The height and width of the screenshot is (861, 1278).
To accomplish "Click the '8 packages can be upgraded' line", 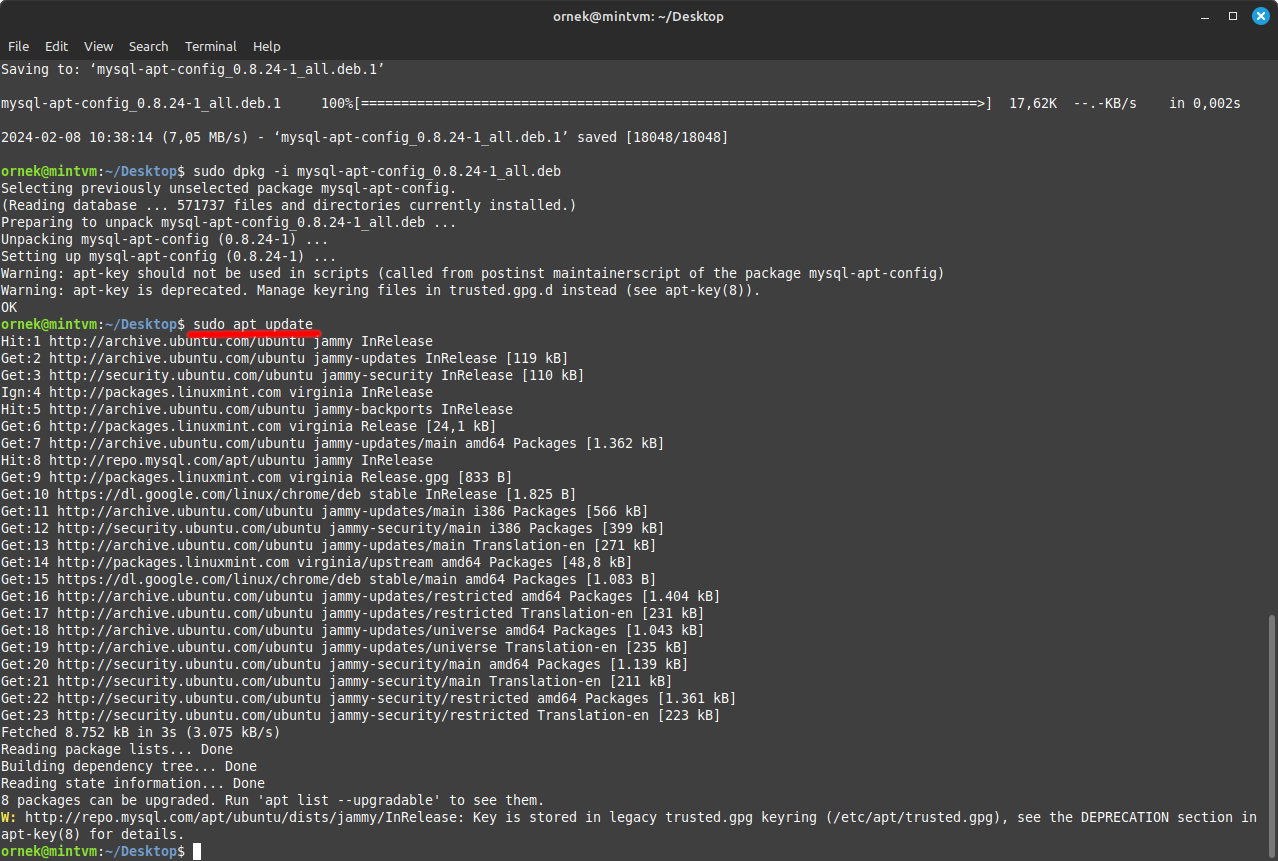I will tap(273, 800).
